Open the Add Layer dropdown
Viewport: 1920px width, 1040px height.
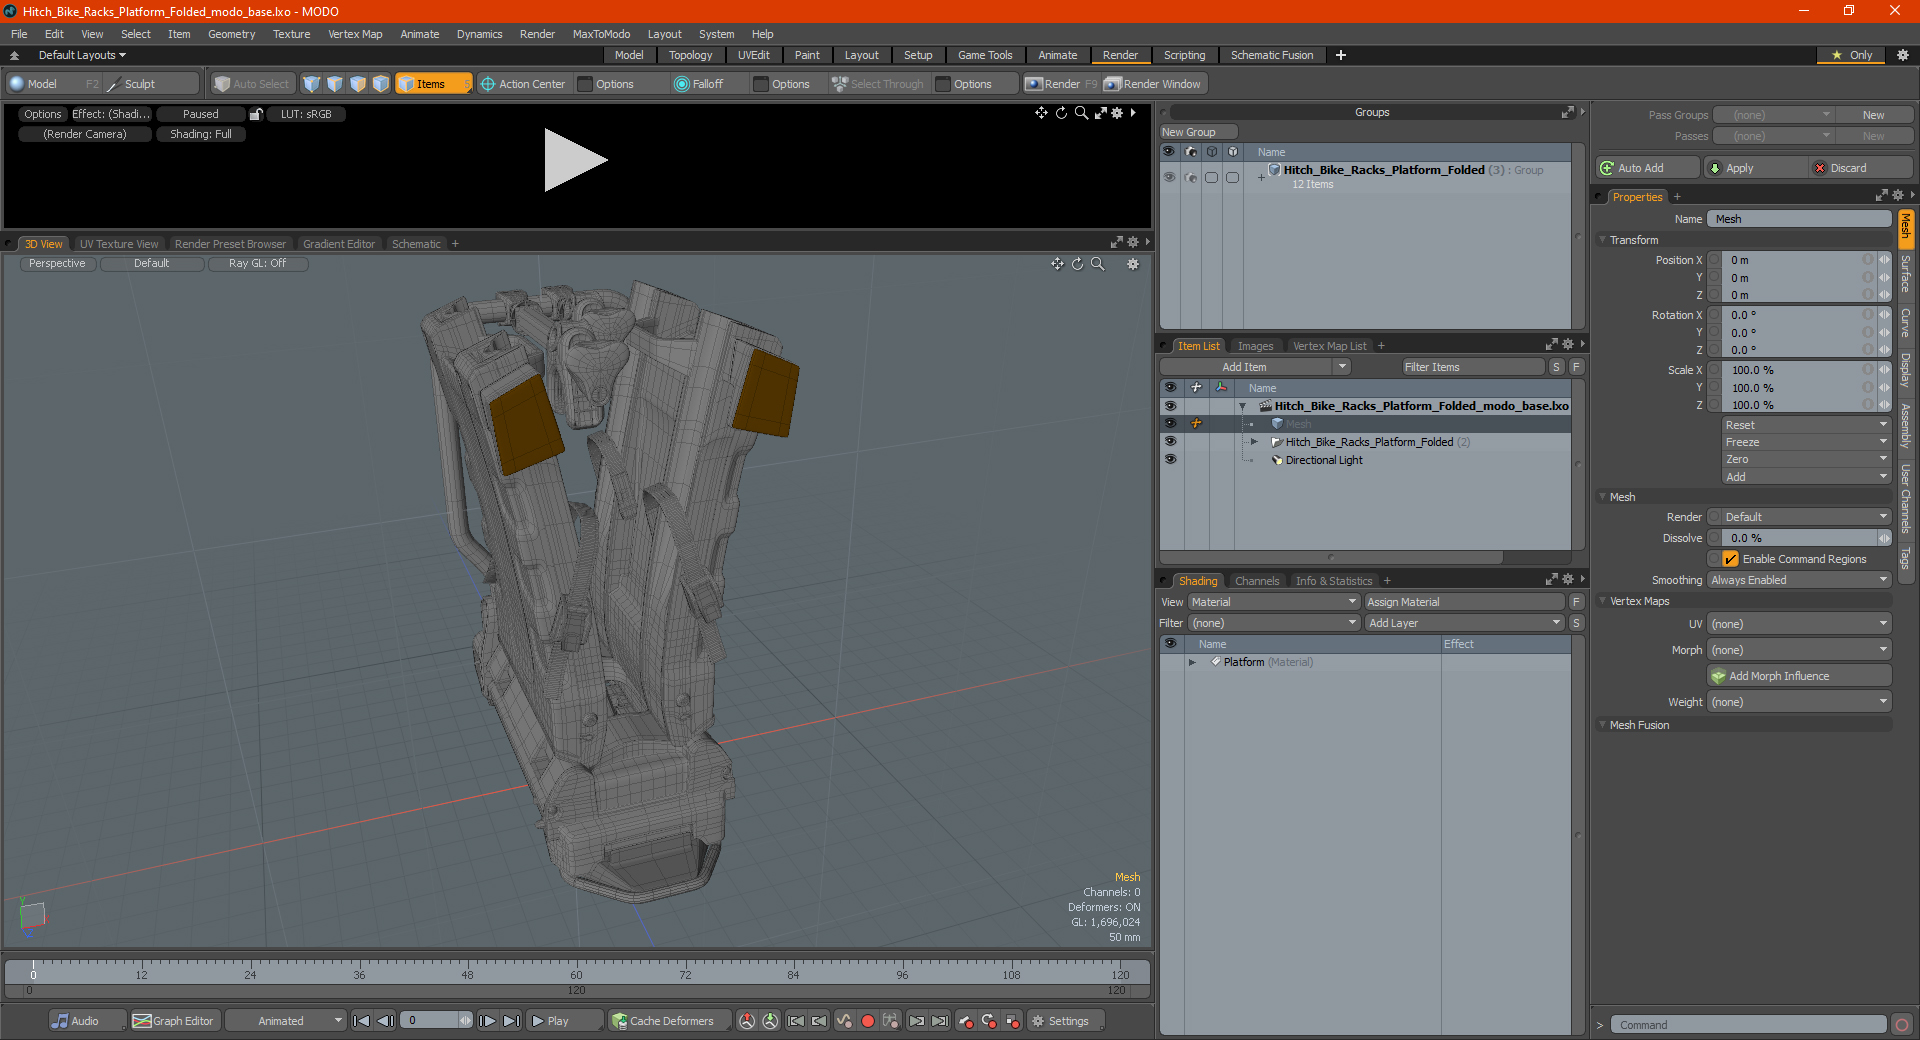click(1464, 623)
